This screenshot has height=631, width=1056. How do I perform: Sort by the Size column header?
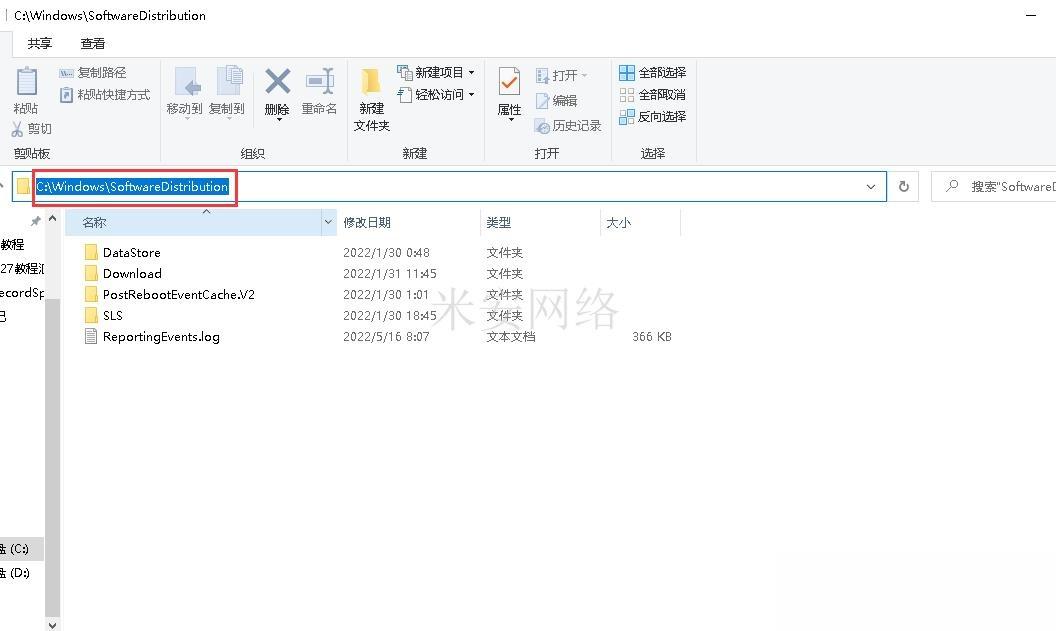(x=640, y=222)
